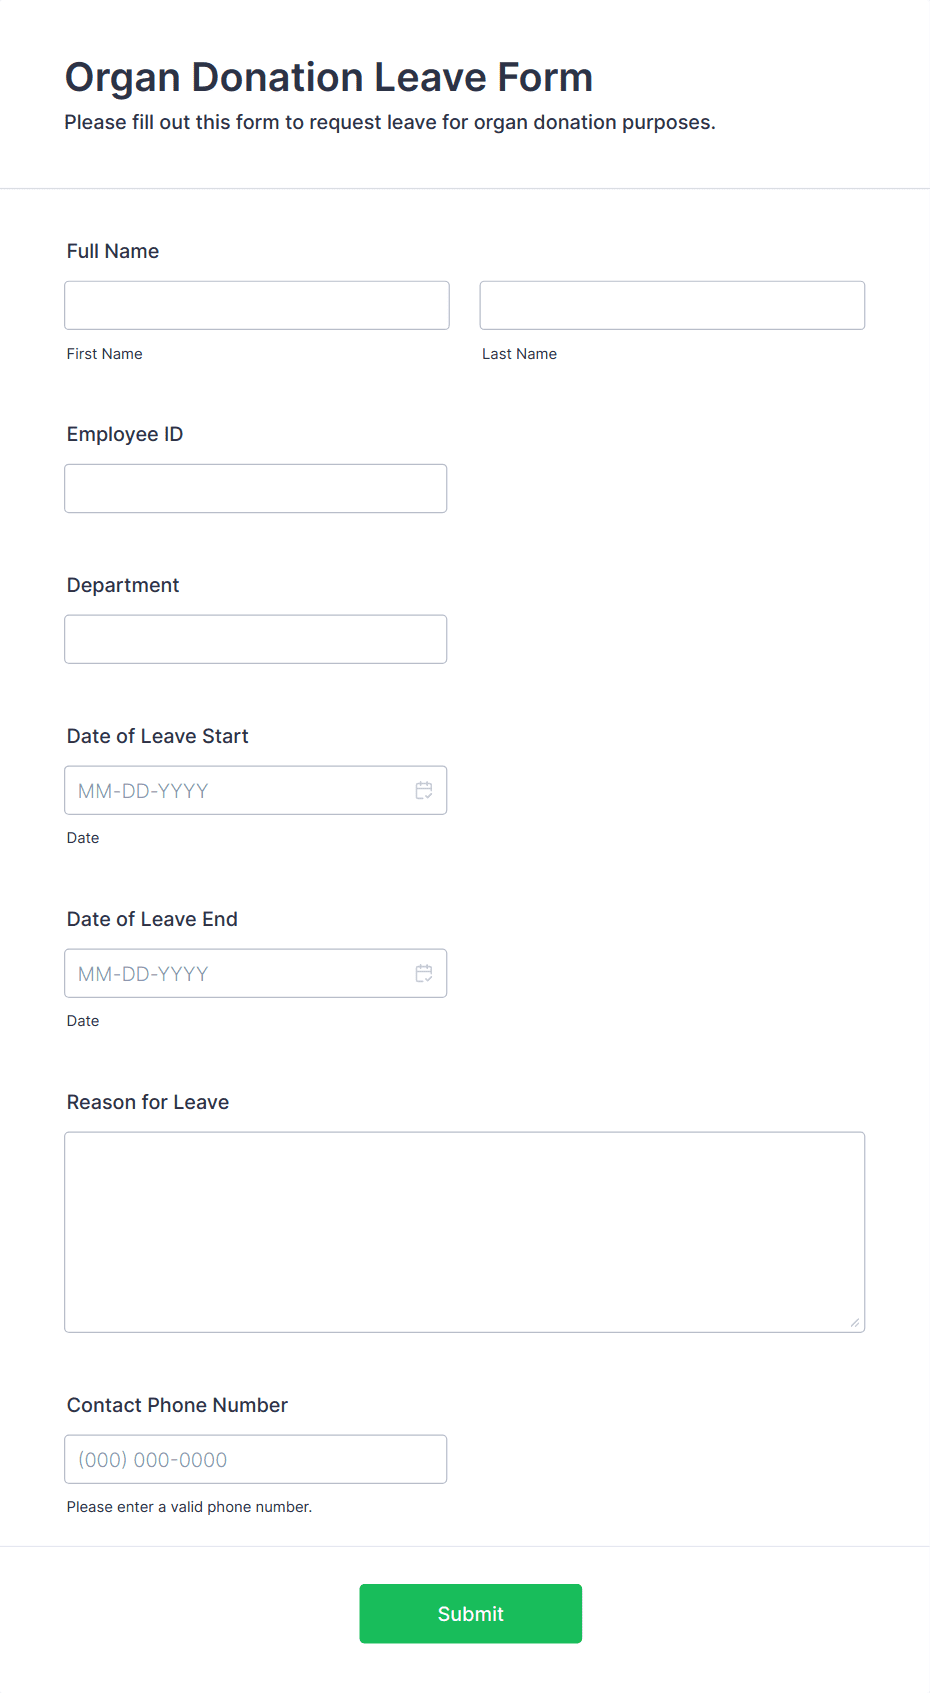Open calendar picker for Leave End date
The image size is (930, 1693).
[x=424, y=973]
